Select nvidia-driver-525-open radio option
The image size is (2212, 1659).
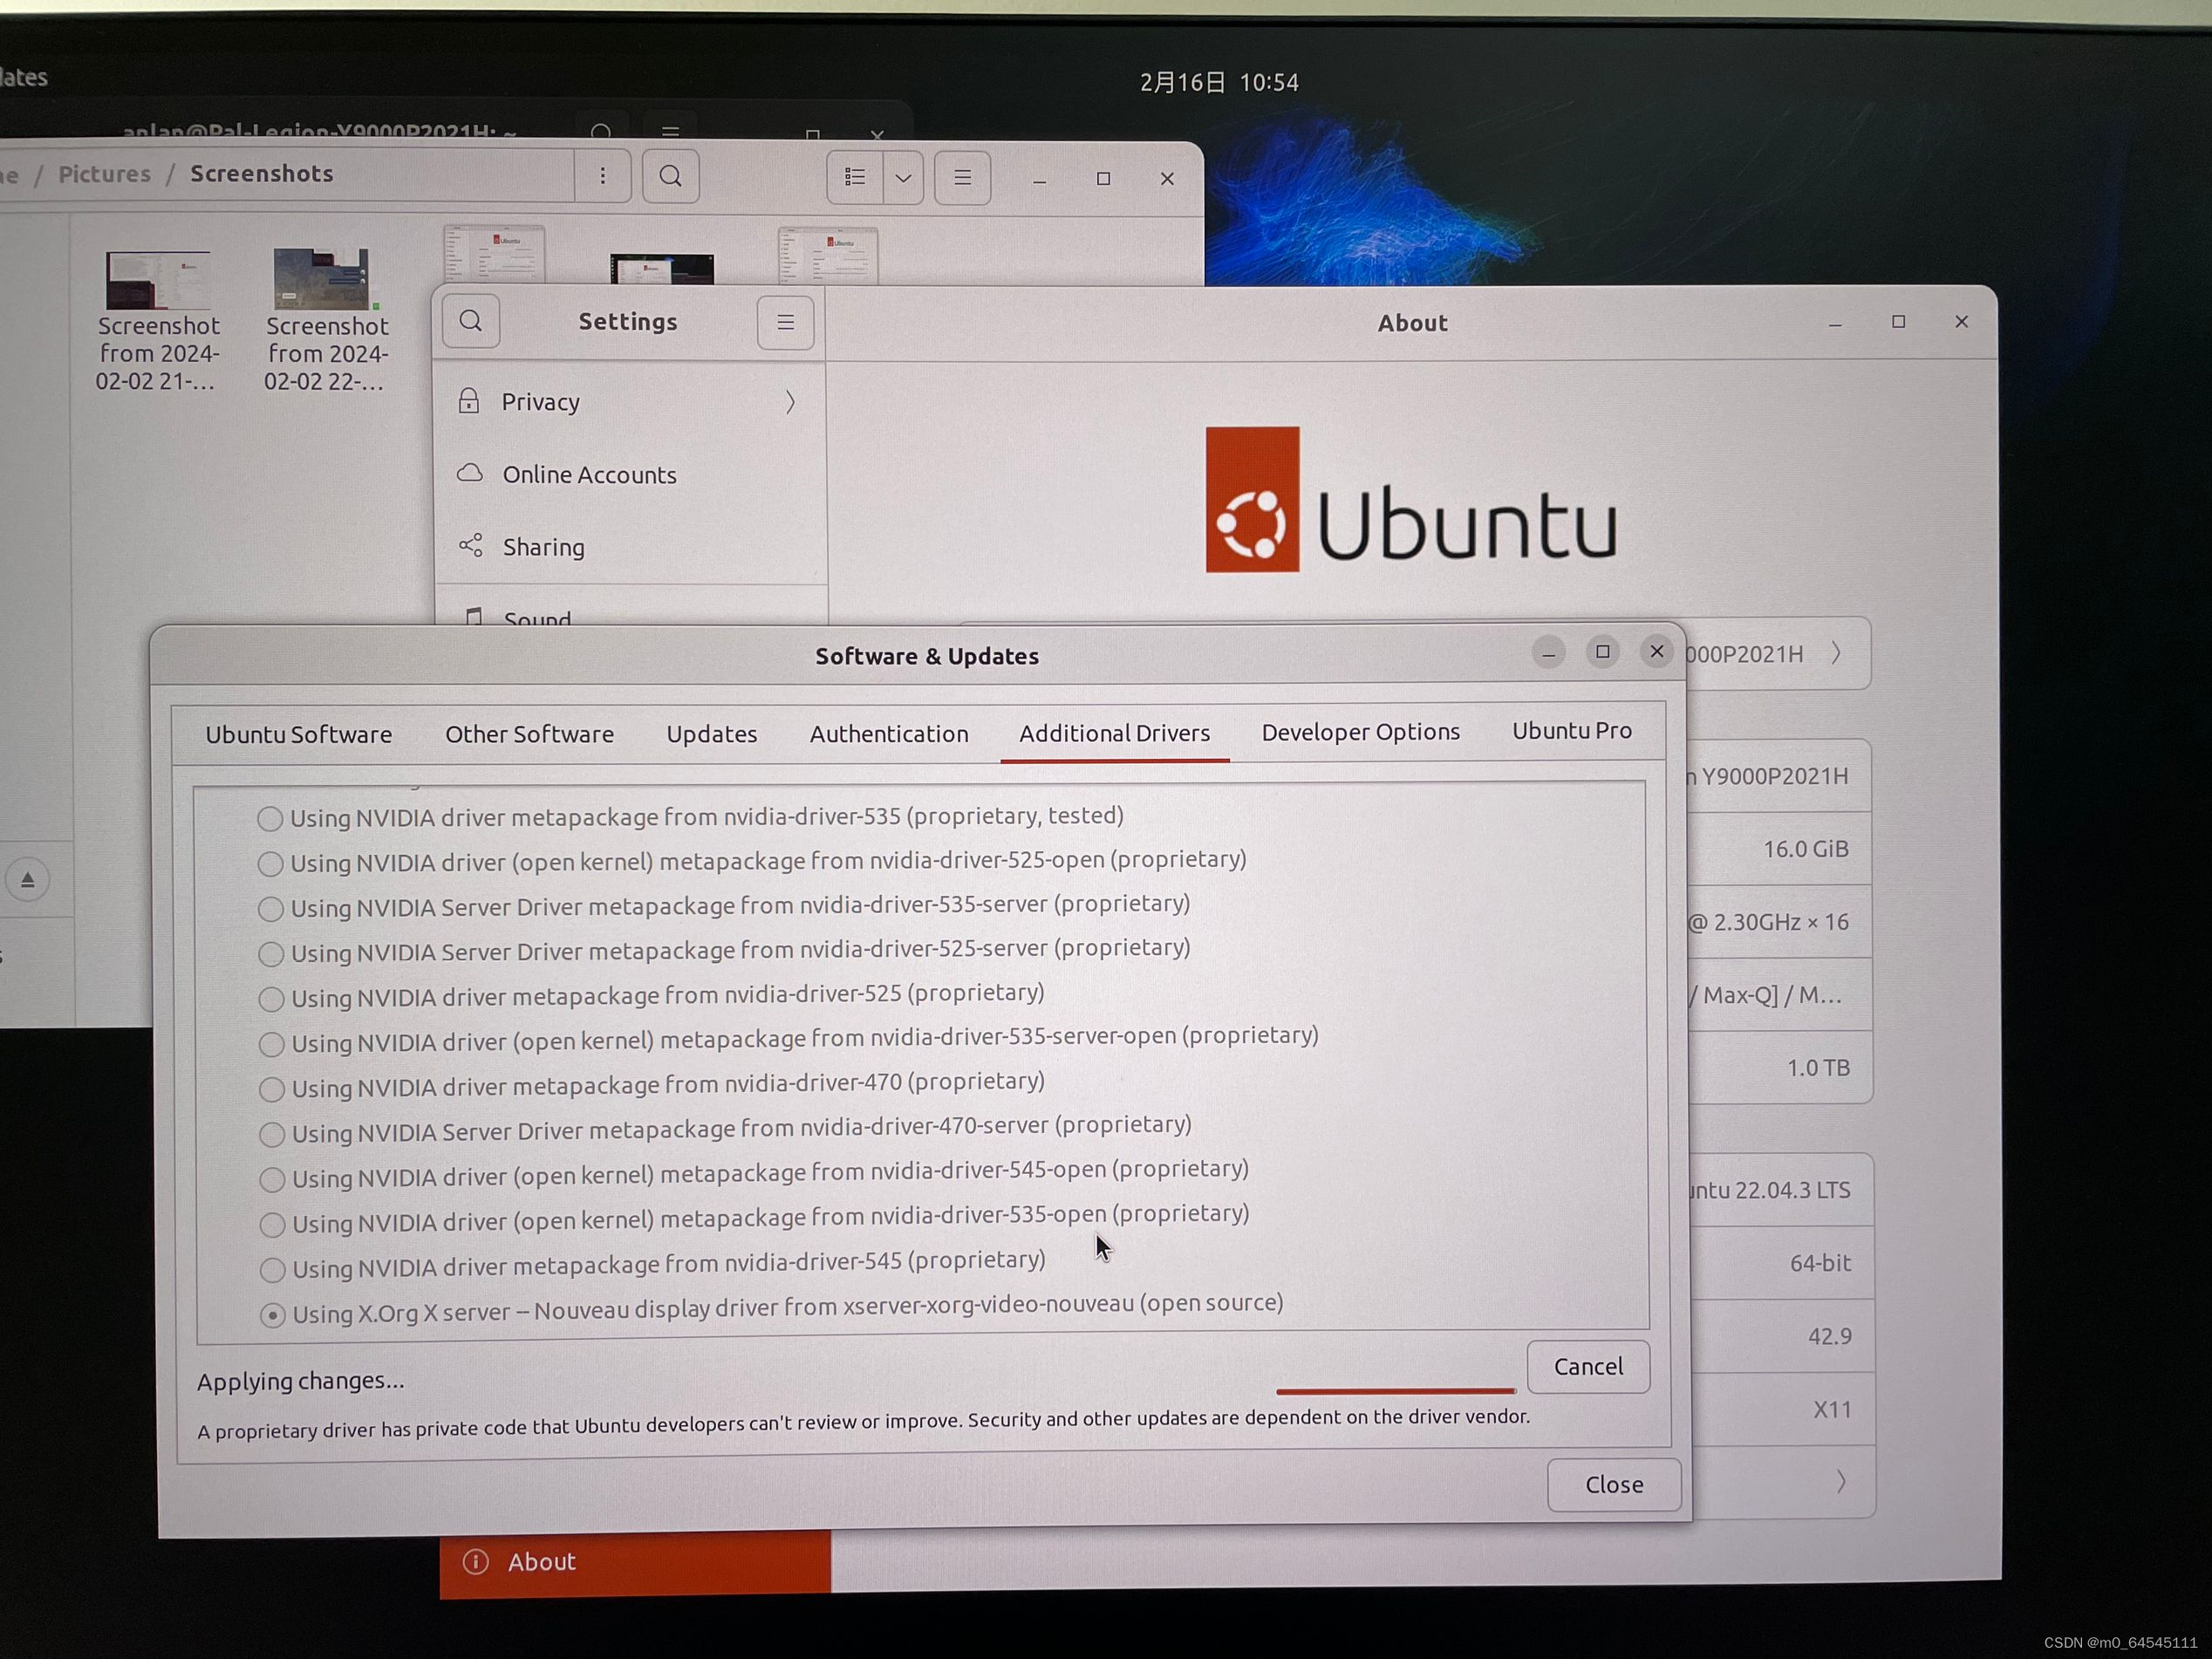270,864
